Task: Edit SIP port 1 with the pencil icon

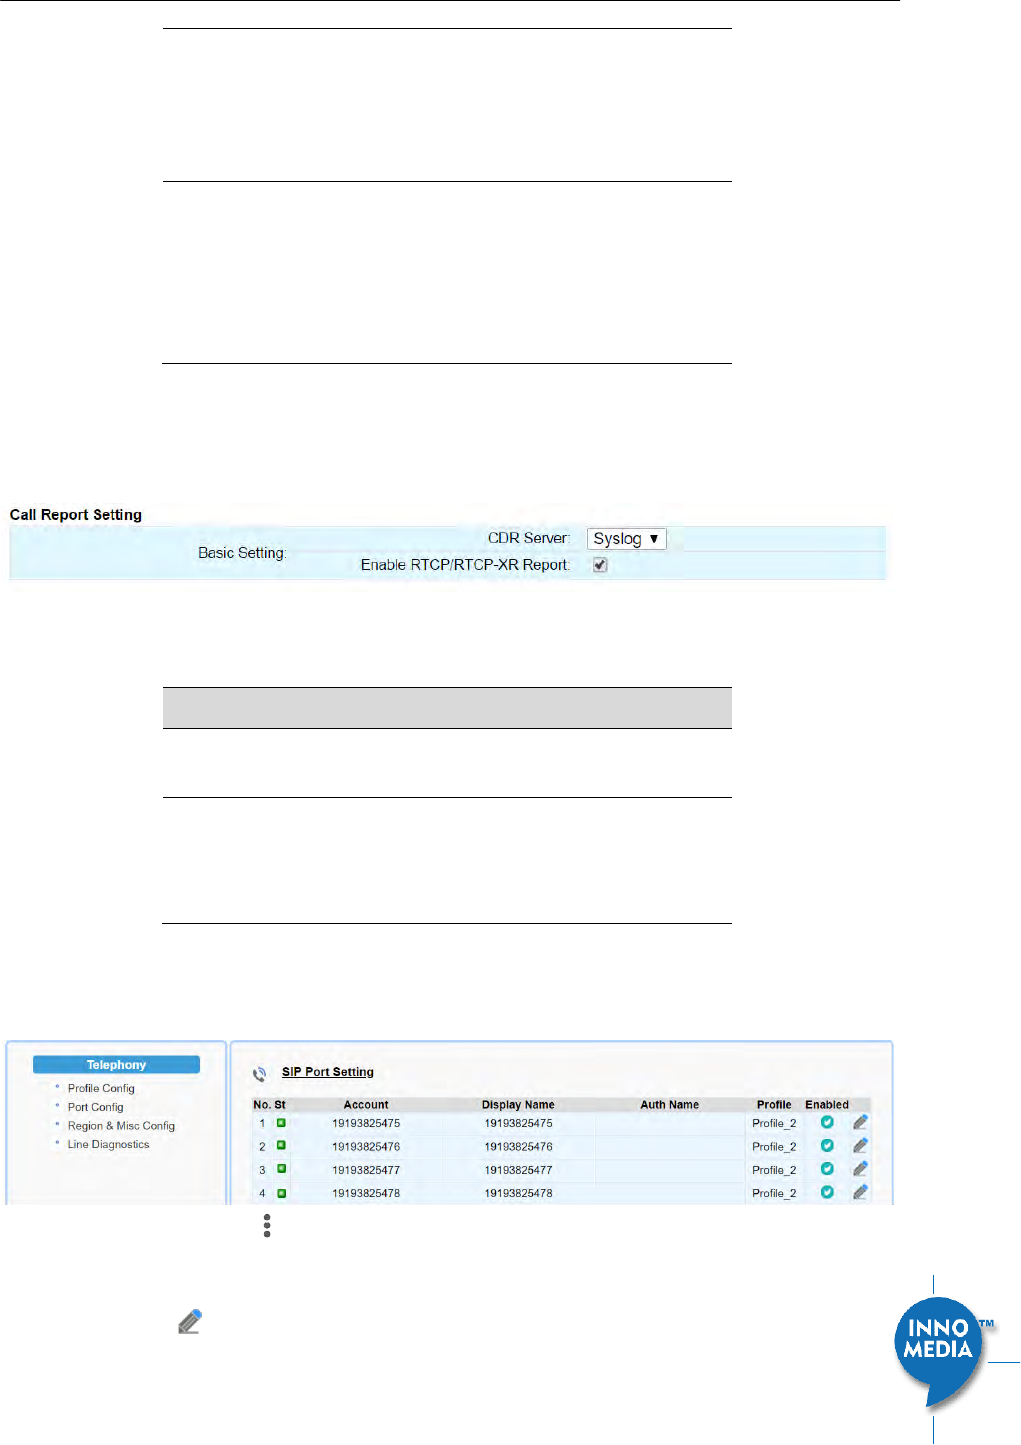Action: click(860, 1122)
